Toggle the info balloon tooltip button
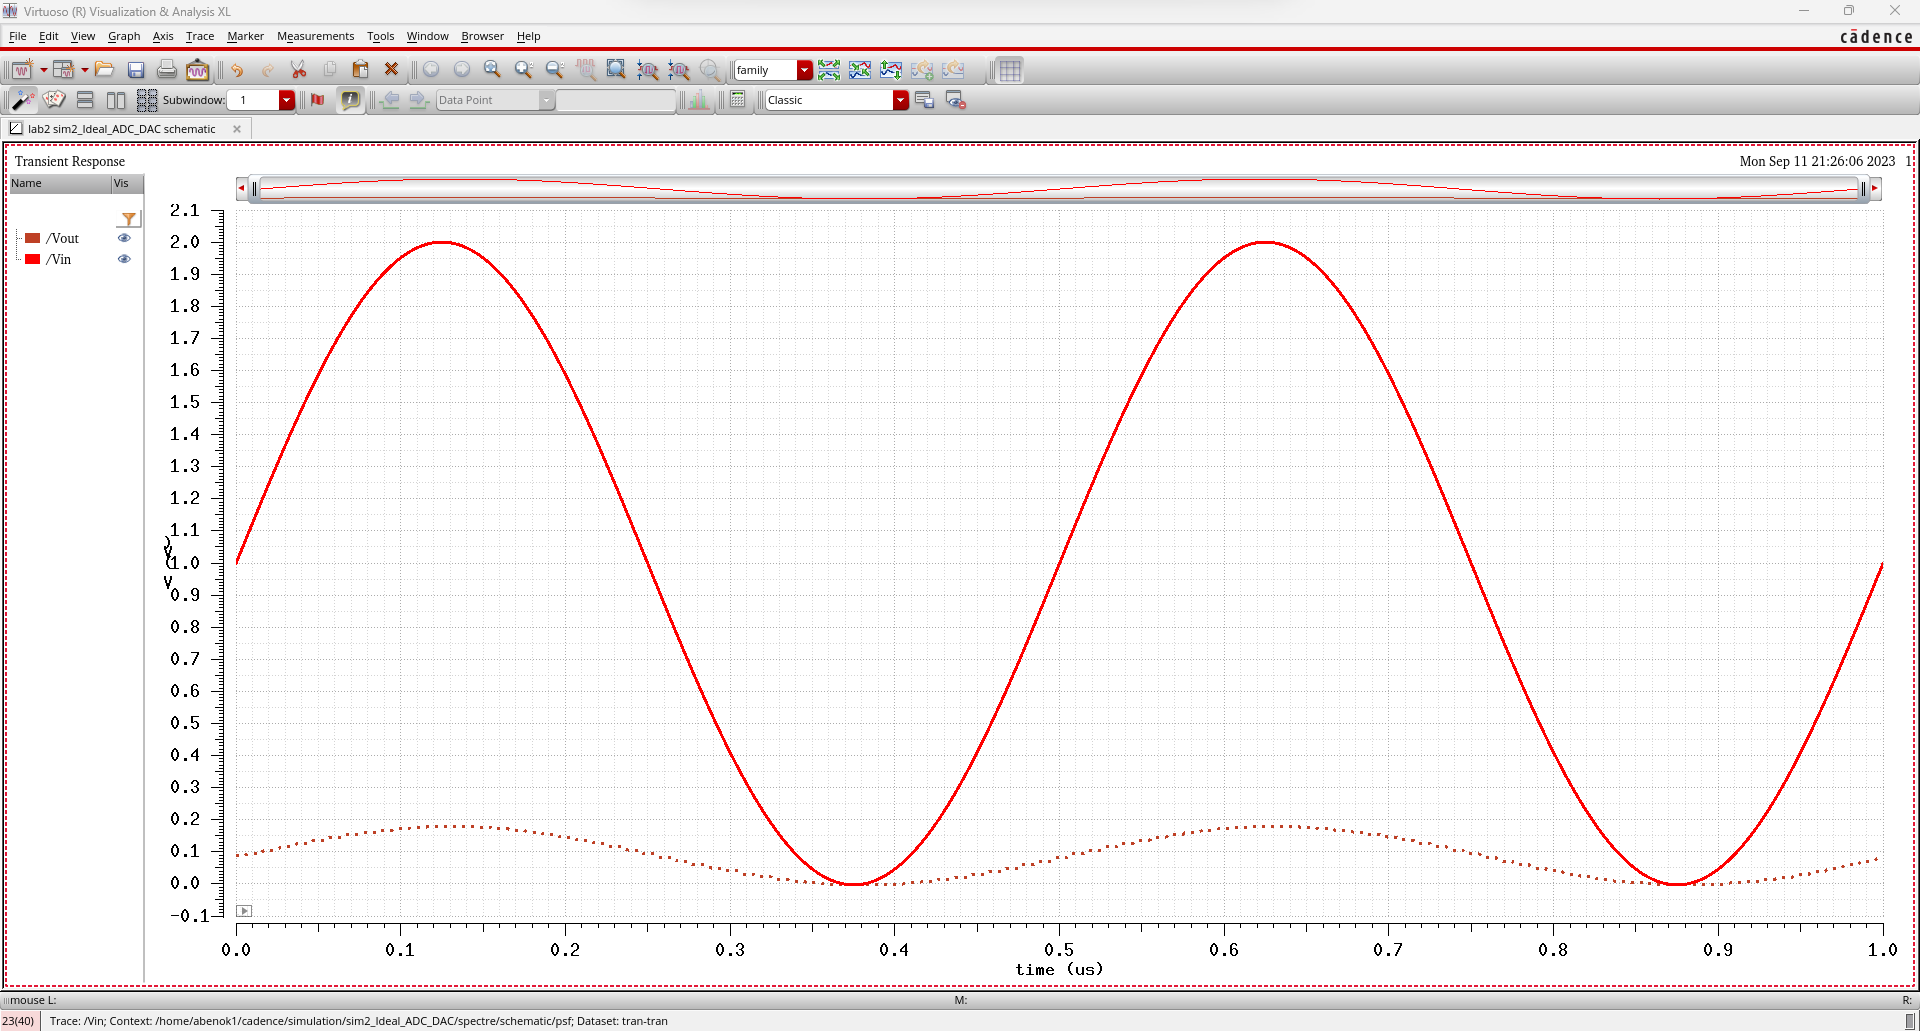This screenshot has height=1031, width=1920. [x=350, y=100]
